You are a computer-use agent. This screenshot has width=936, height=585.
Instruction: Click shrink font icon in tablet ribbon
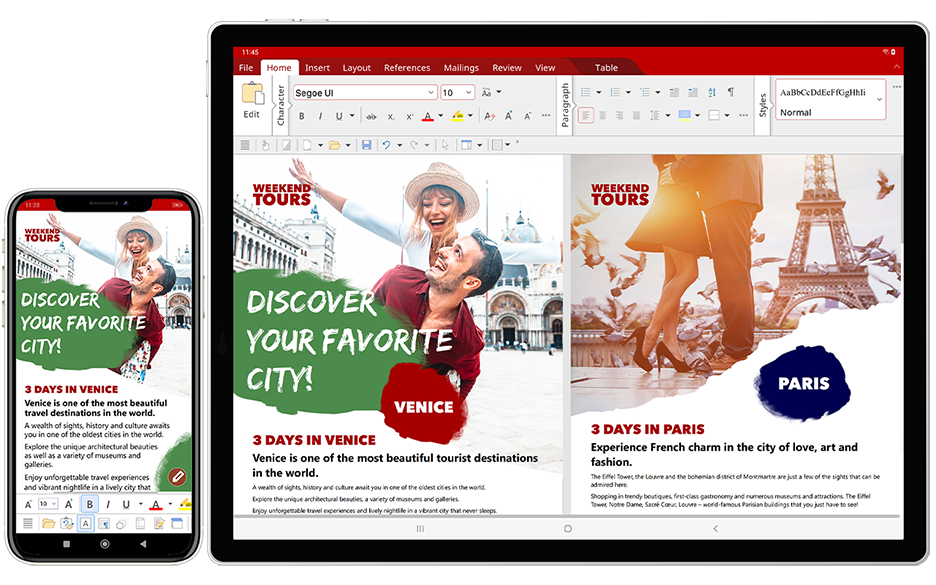[x=528, y=116]
